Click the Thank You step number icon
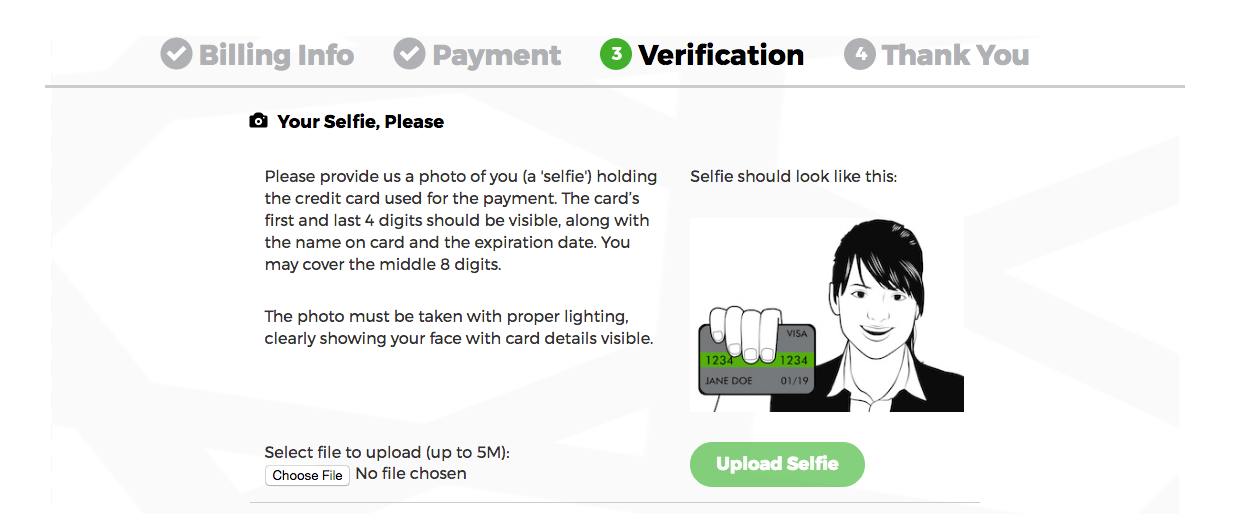 pyautogui.click(x=859, y=54)
